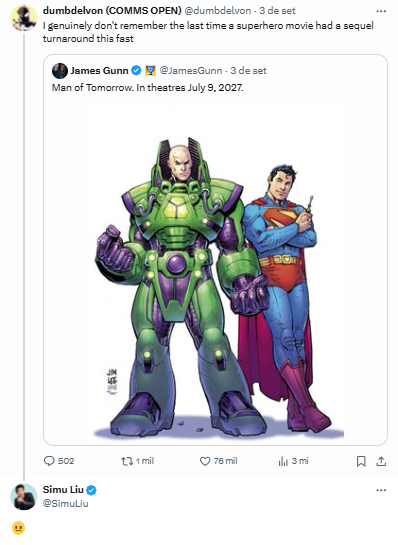Share the tweet using the upload icon

381,461
